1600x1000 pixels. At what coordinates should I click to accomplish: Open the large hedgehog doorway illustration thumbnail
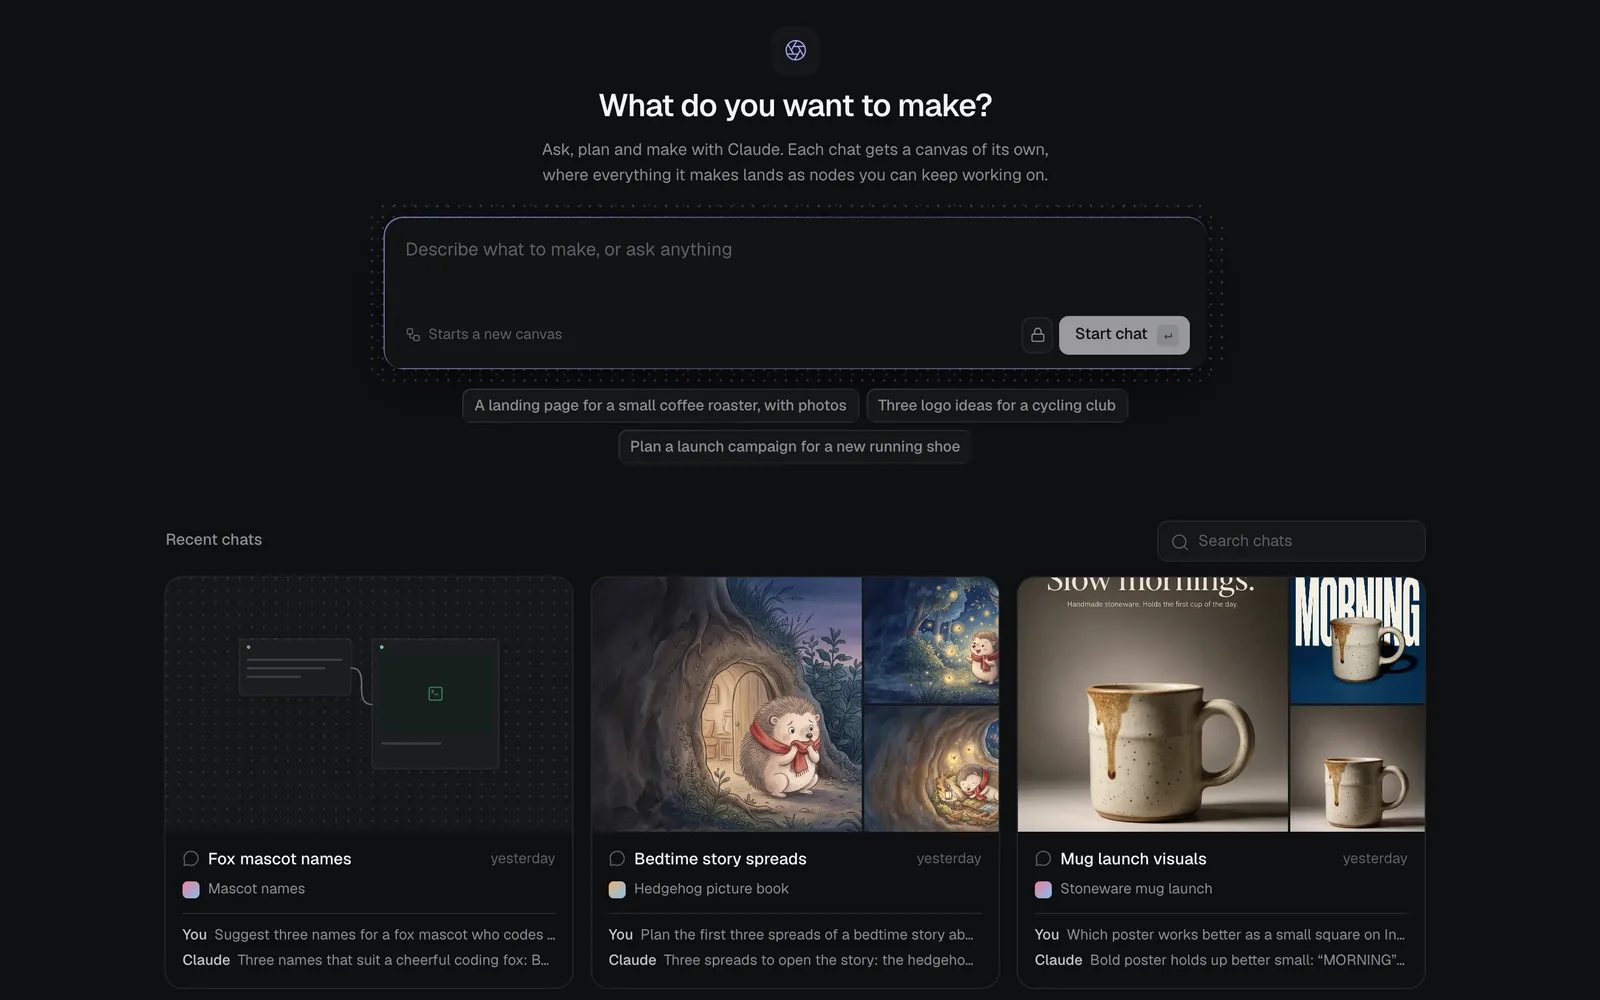tap(727, 704)
